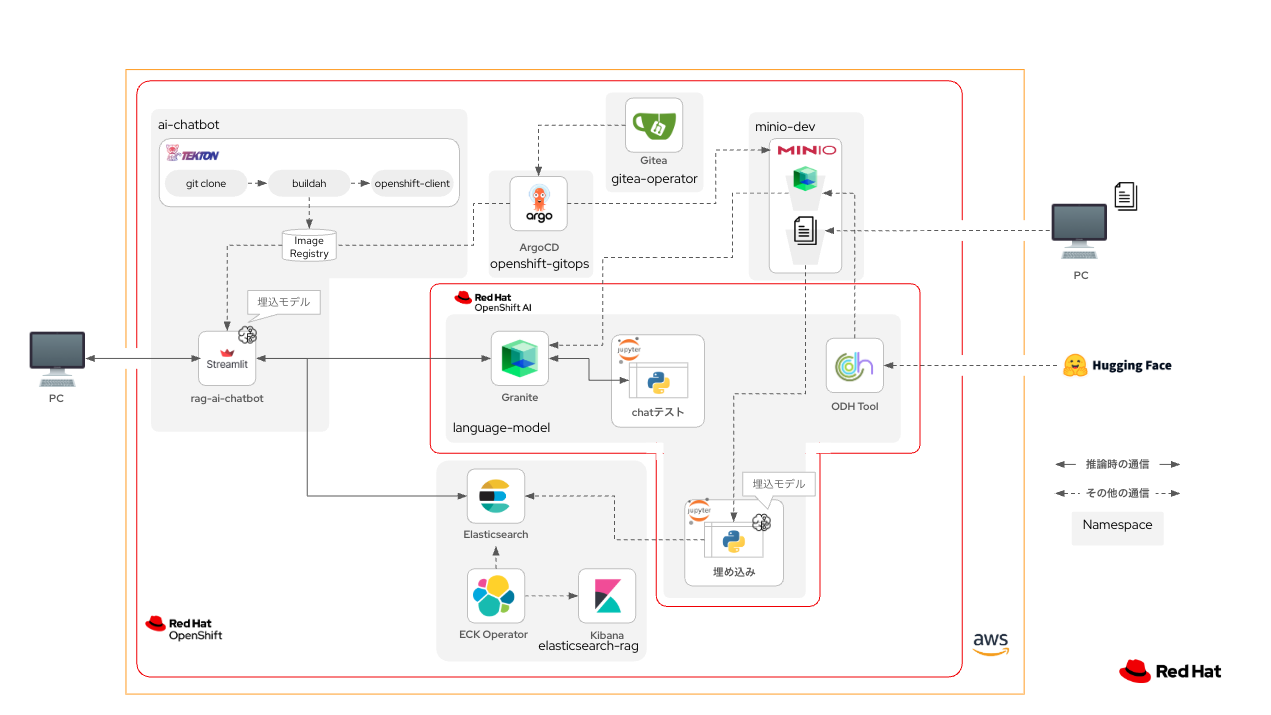Click the Elasticsearch icon

[x=496, y=496]
